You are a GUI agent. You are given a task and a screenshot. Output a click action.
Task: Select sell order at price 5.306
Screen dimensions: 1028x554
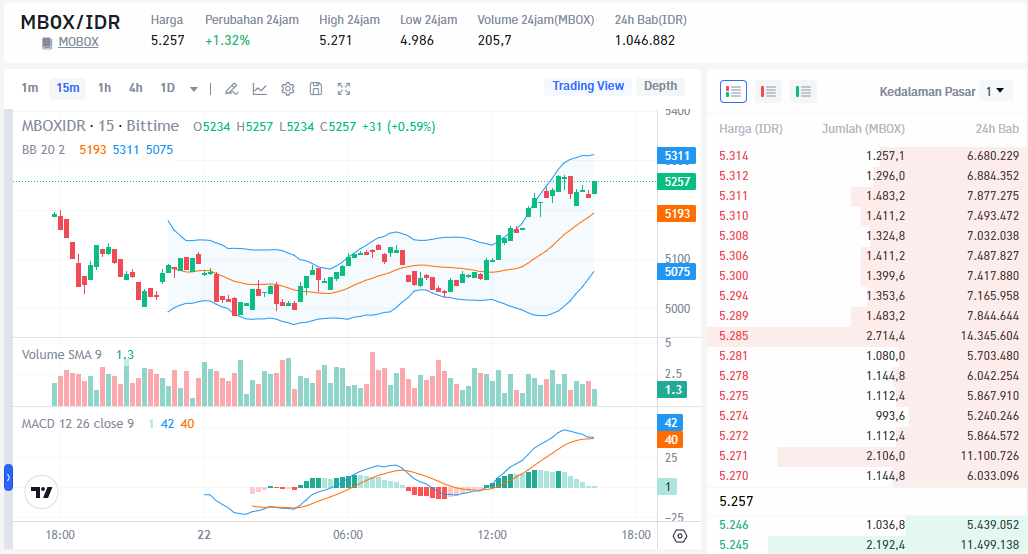pos(867,256)
